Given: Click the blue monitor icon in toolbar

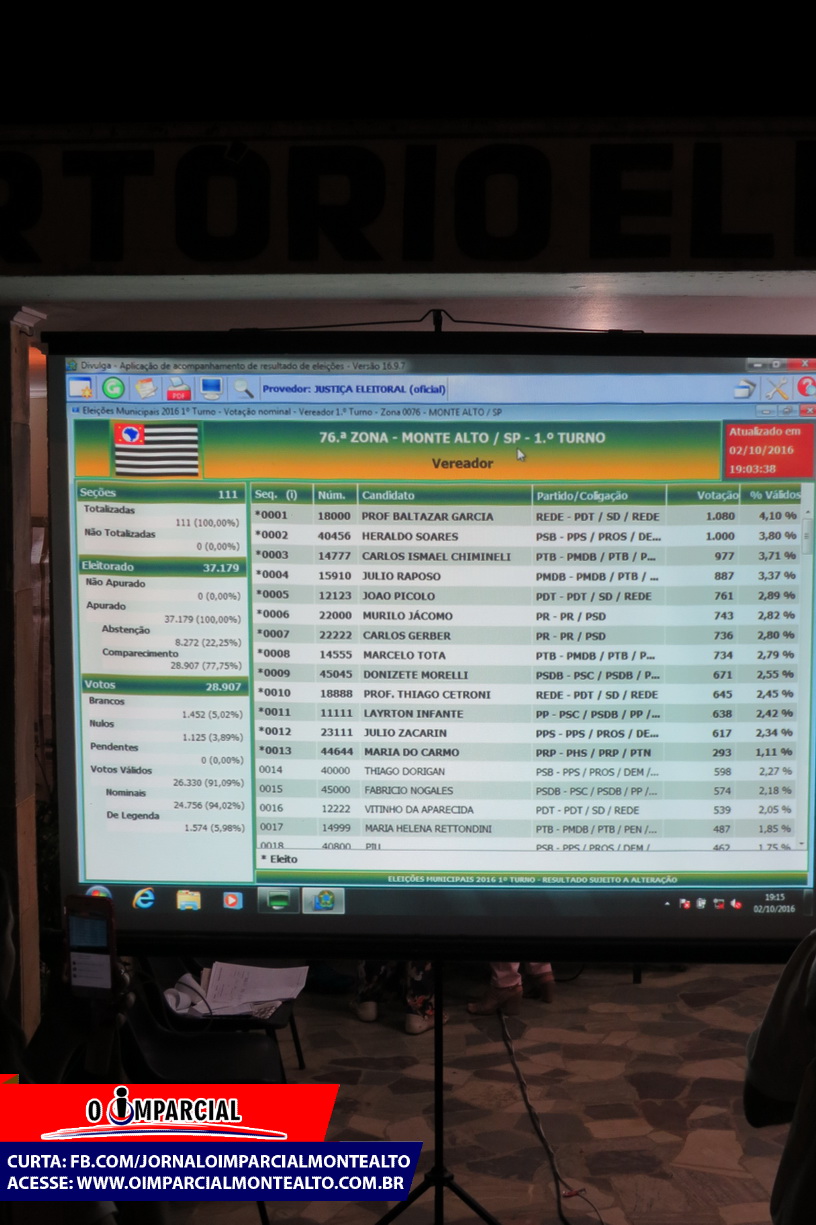Looking at the screenshot, I should click(211, 388).
